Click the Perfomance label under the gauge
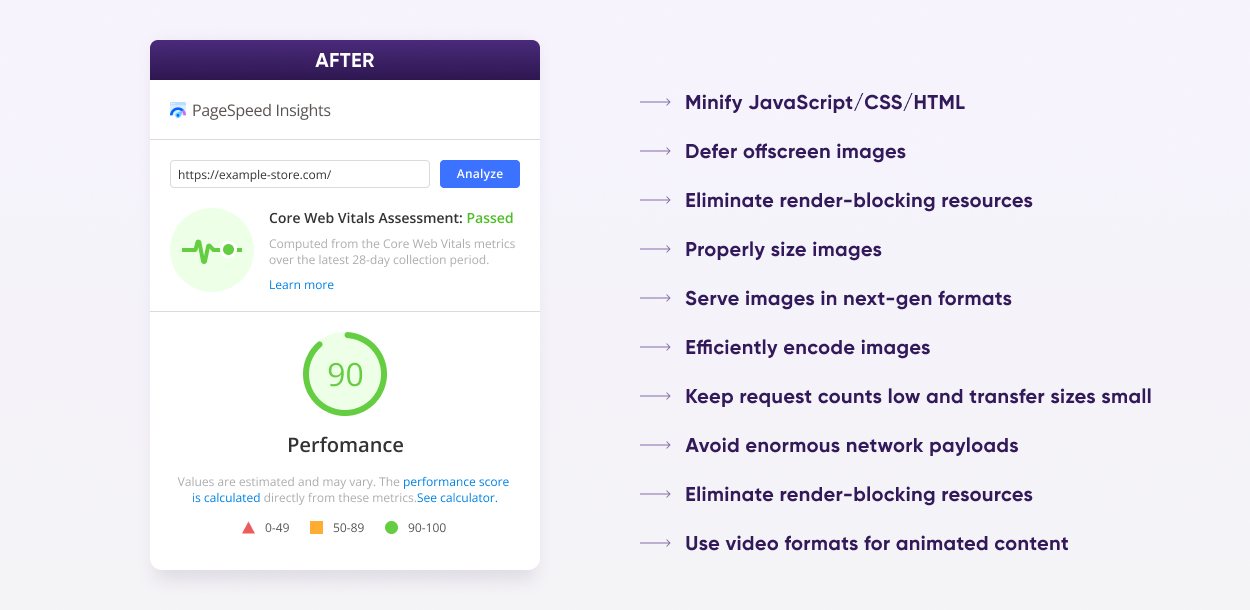This screenshot has height=610, width=1250. coord(345,444)
